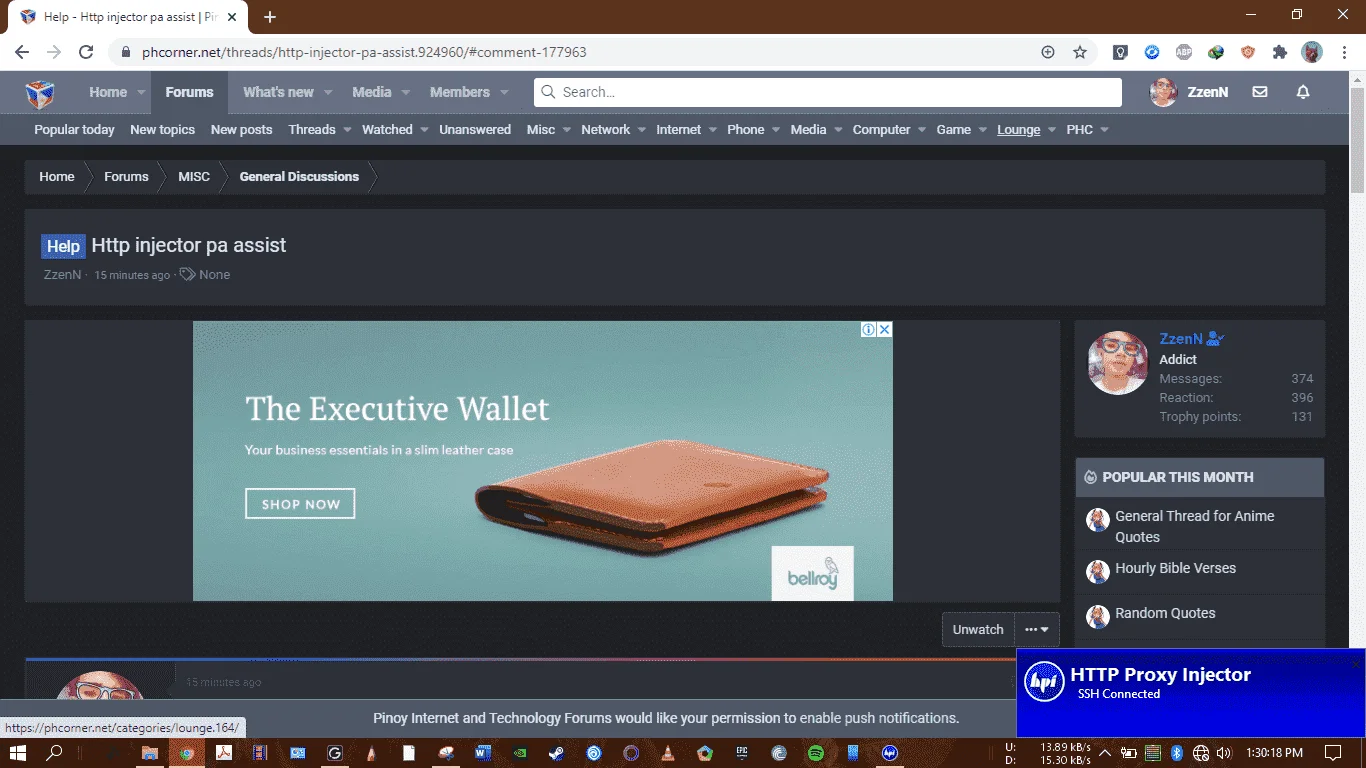
Task: Expand the Network dropdown
Action: pyautogui.click(x=641, y=130)
